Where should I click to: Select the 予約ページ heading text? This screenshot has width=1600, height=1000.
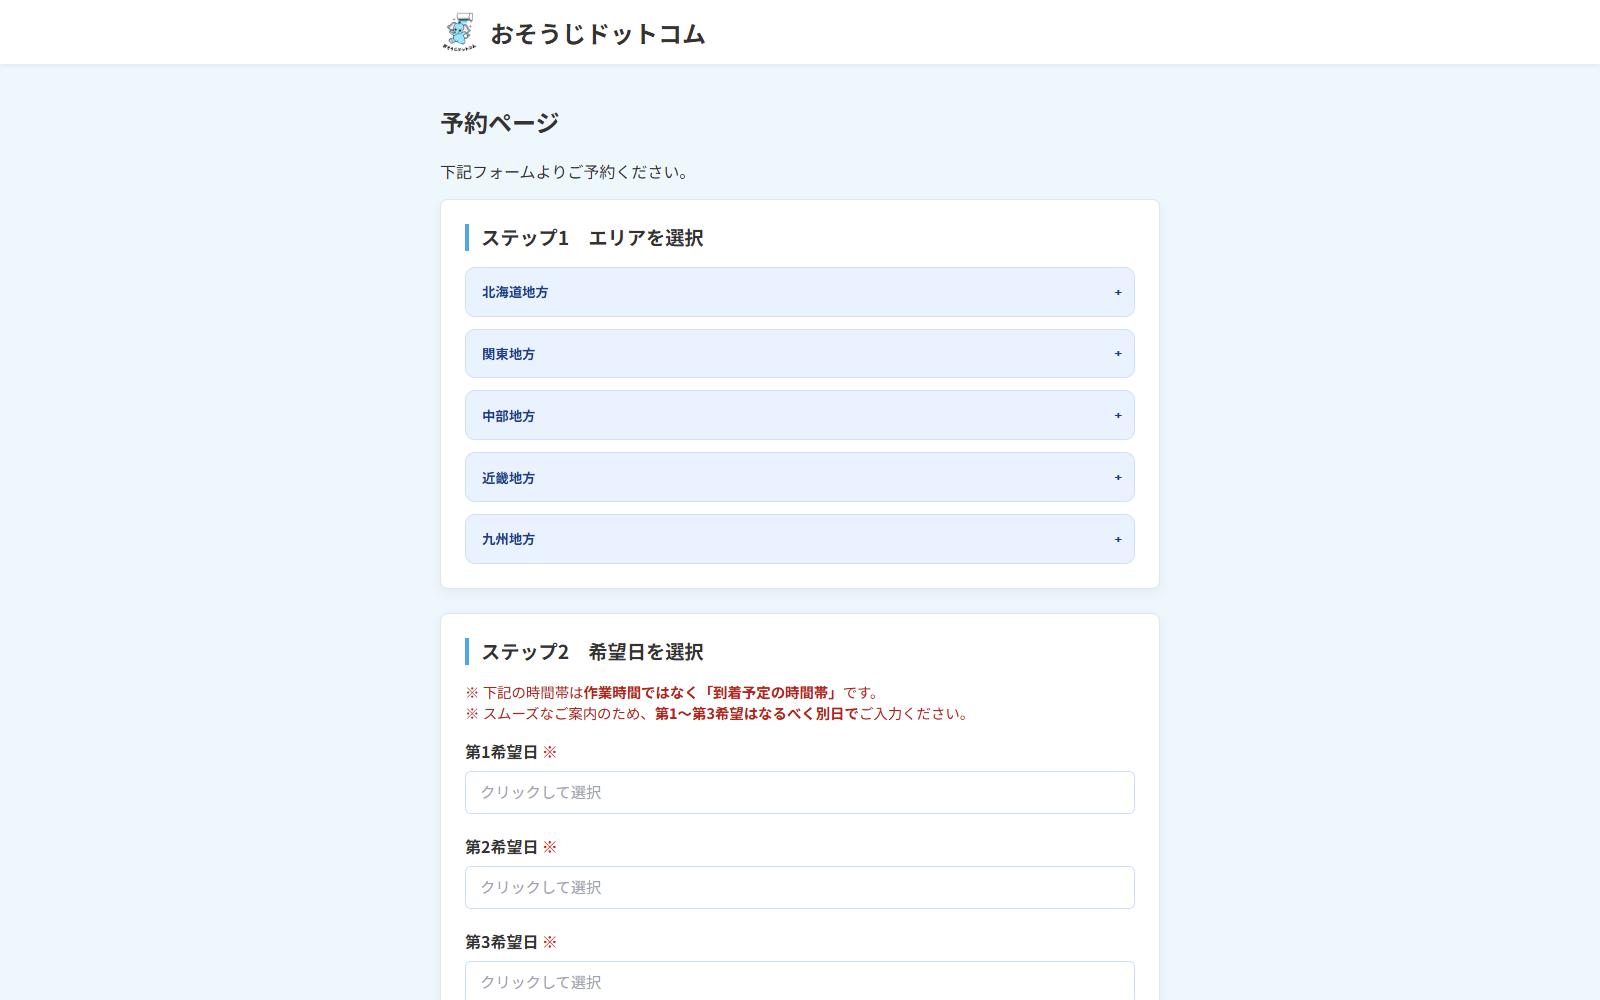click(x=500, y=123)
